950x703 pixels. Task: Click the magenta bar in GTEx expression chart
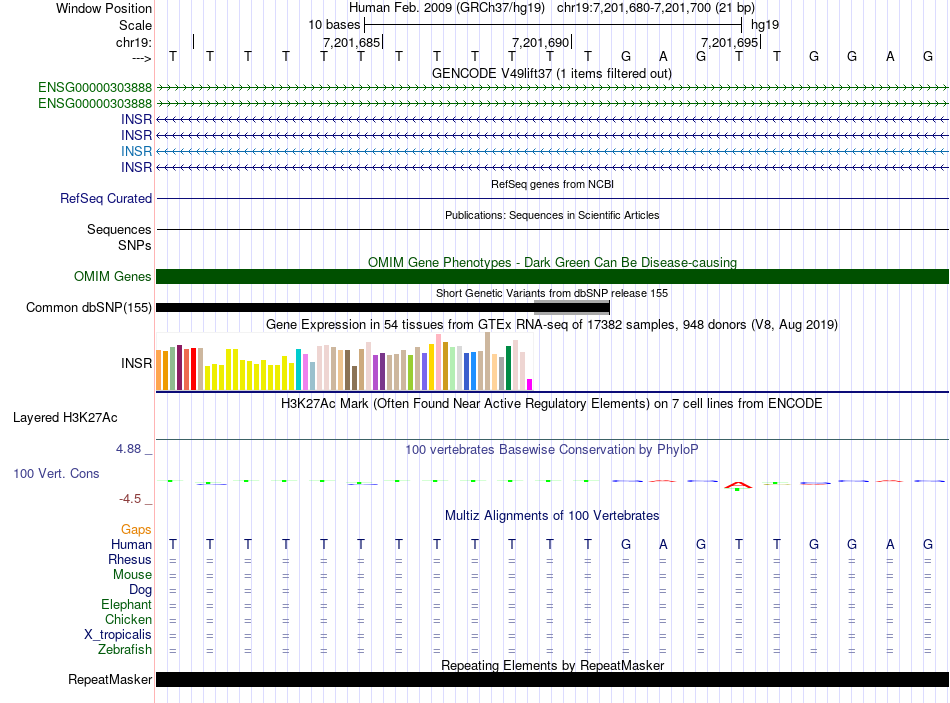[530, 384]
